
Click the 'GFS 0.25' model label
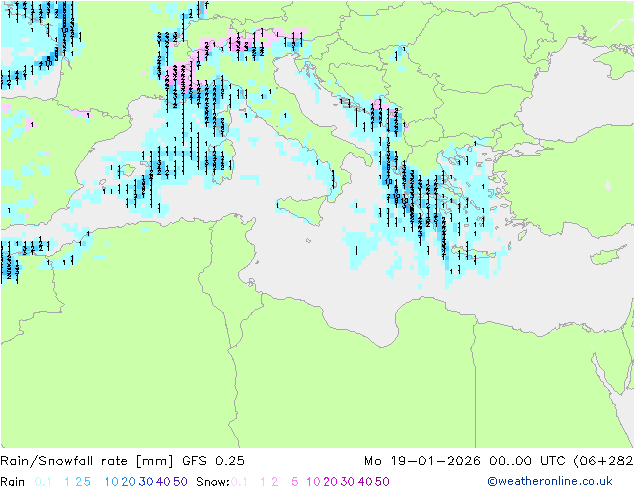point(213,461)
